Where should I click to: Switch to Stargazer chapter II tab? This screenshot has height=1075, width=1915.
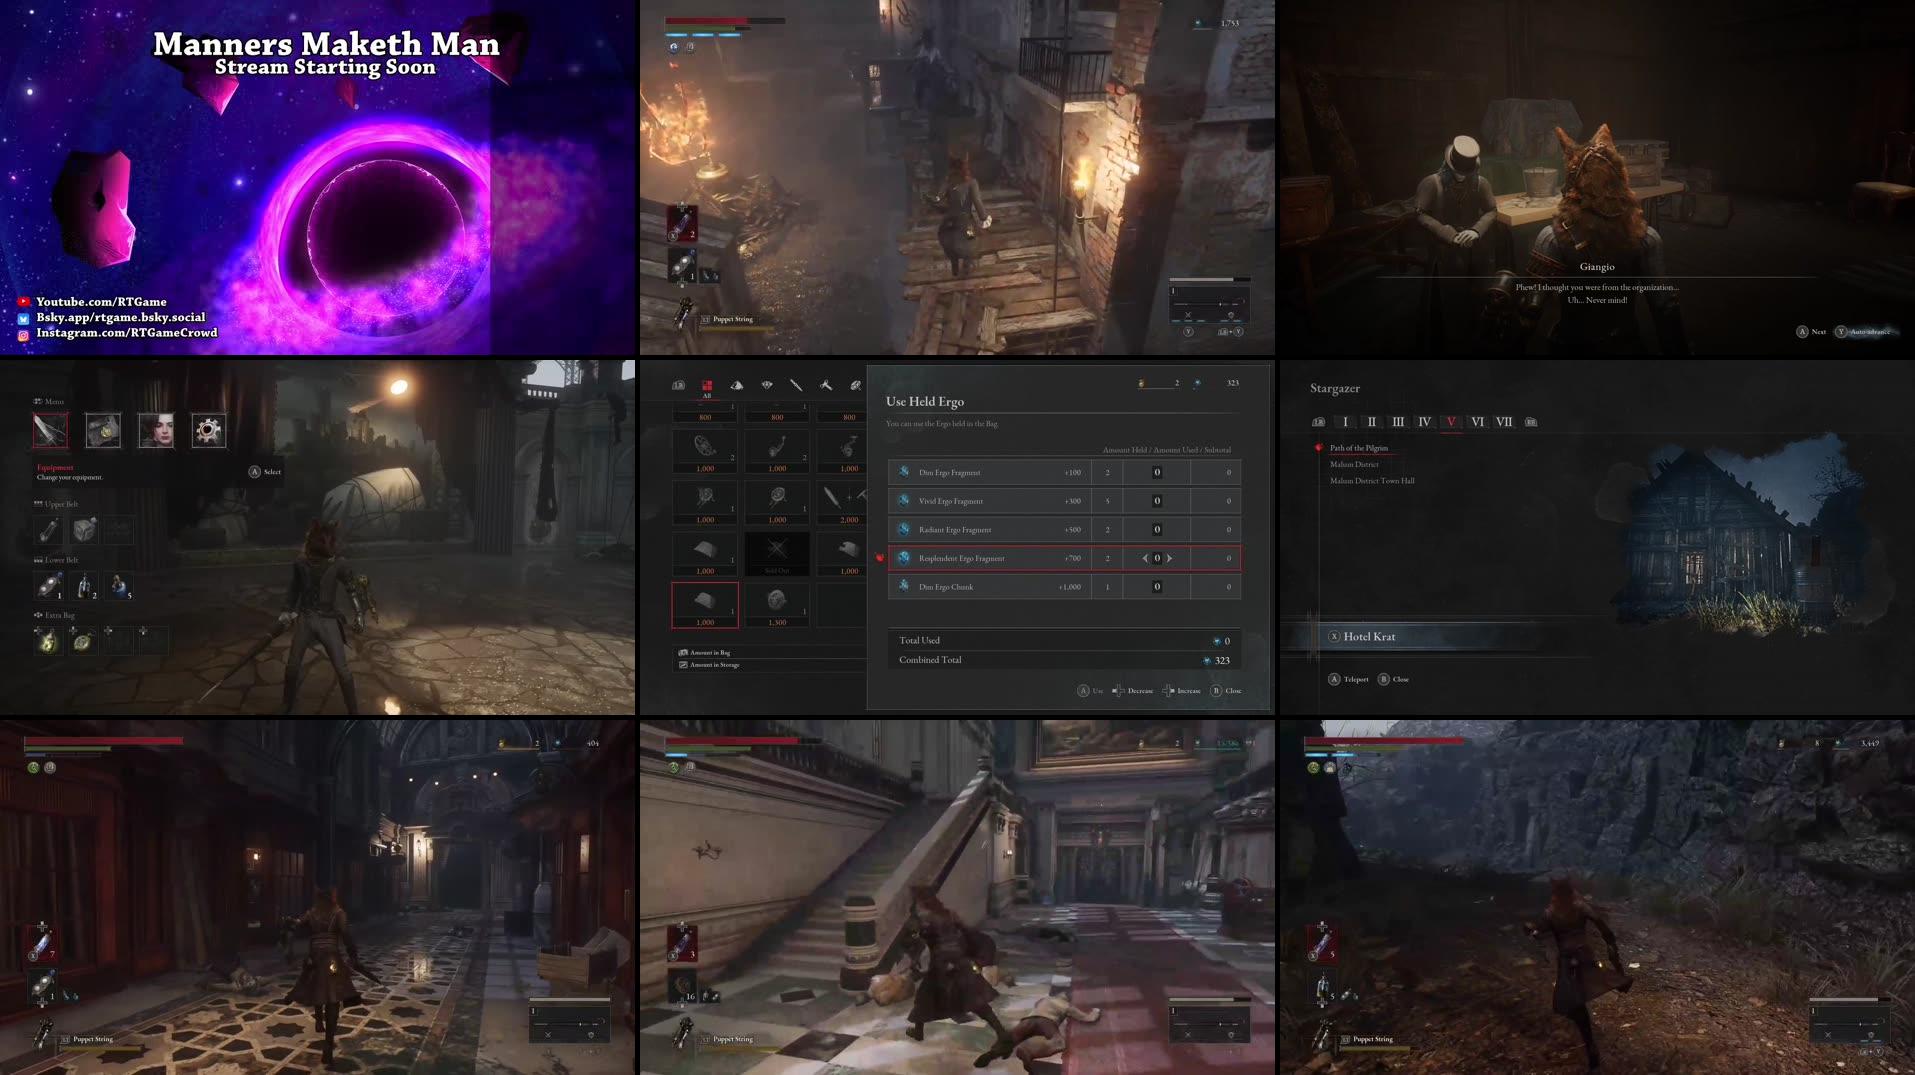point(1372,422)
